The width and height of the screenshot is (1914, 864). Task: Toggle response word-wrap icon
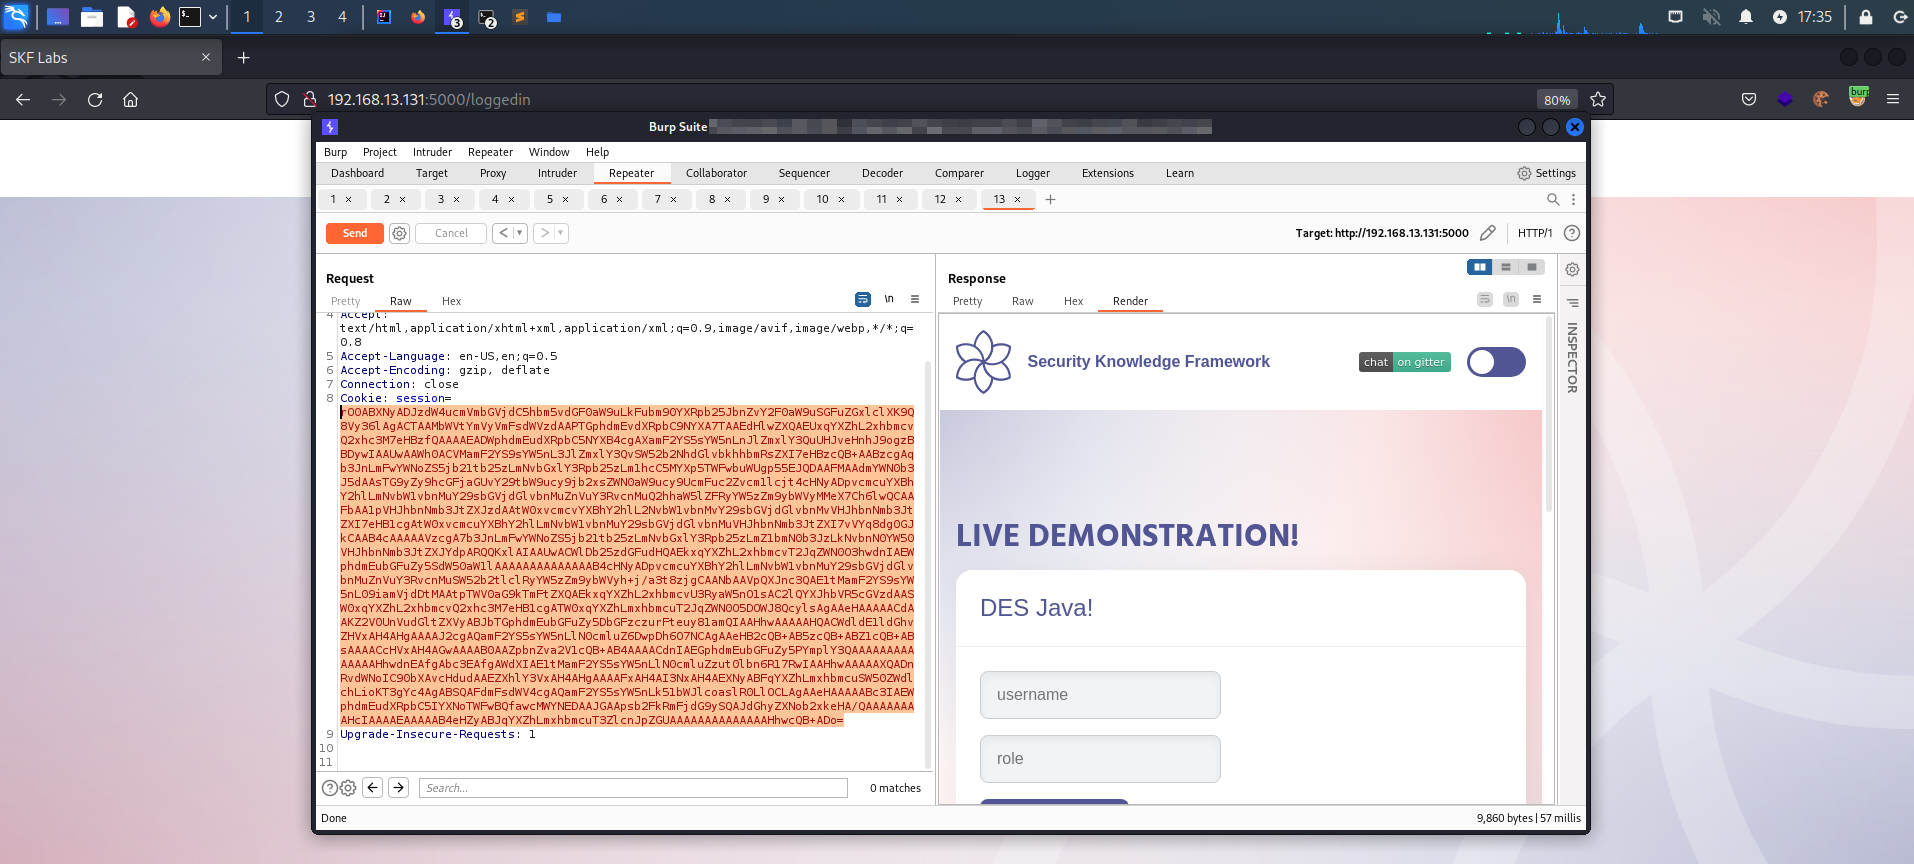tap(1485, 299)
